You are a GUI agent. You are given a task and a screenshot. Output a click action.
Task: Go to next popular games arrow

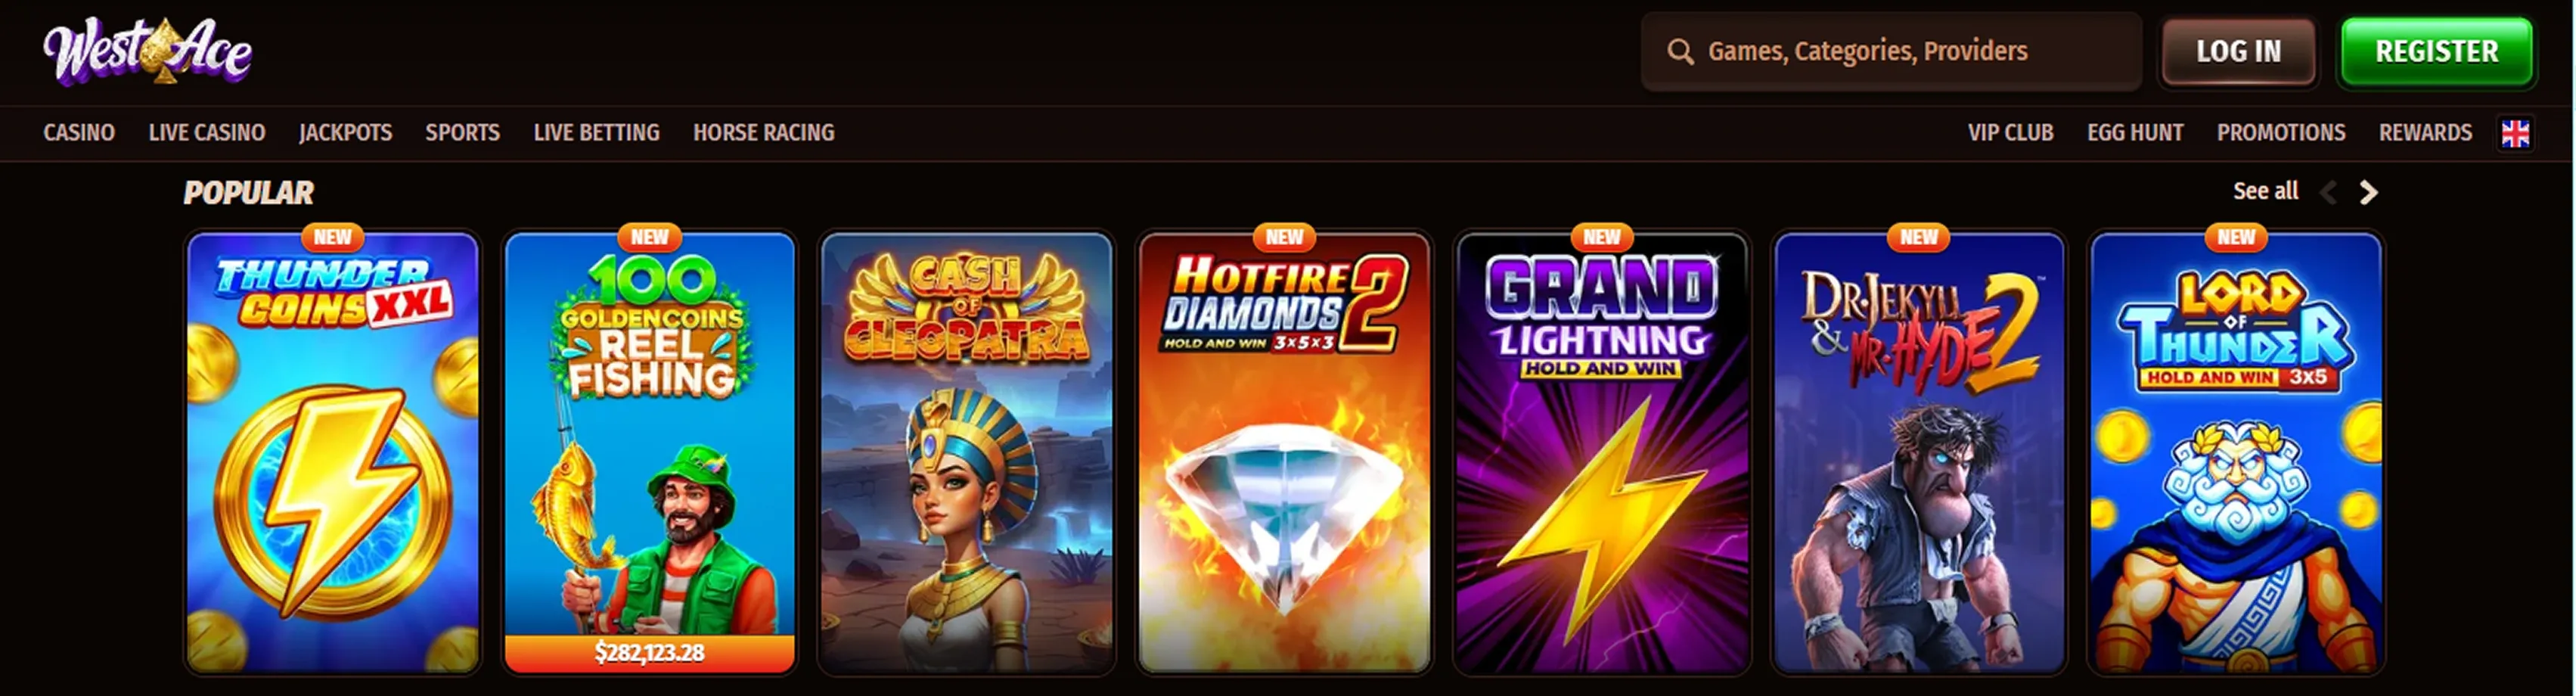click(x=2368, y=192)
